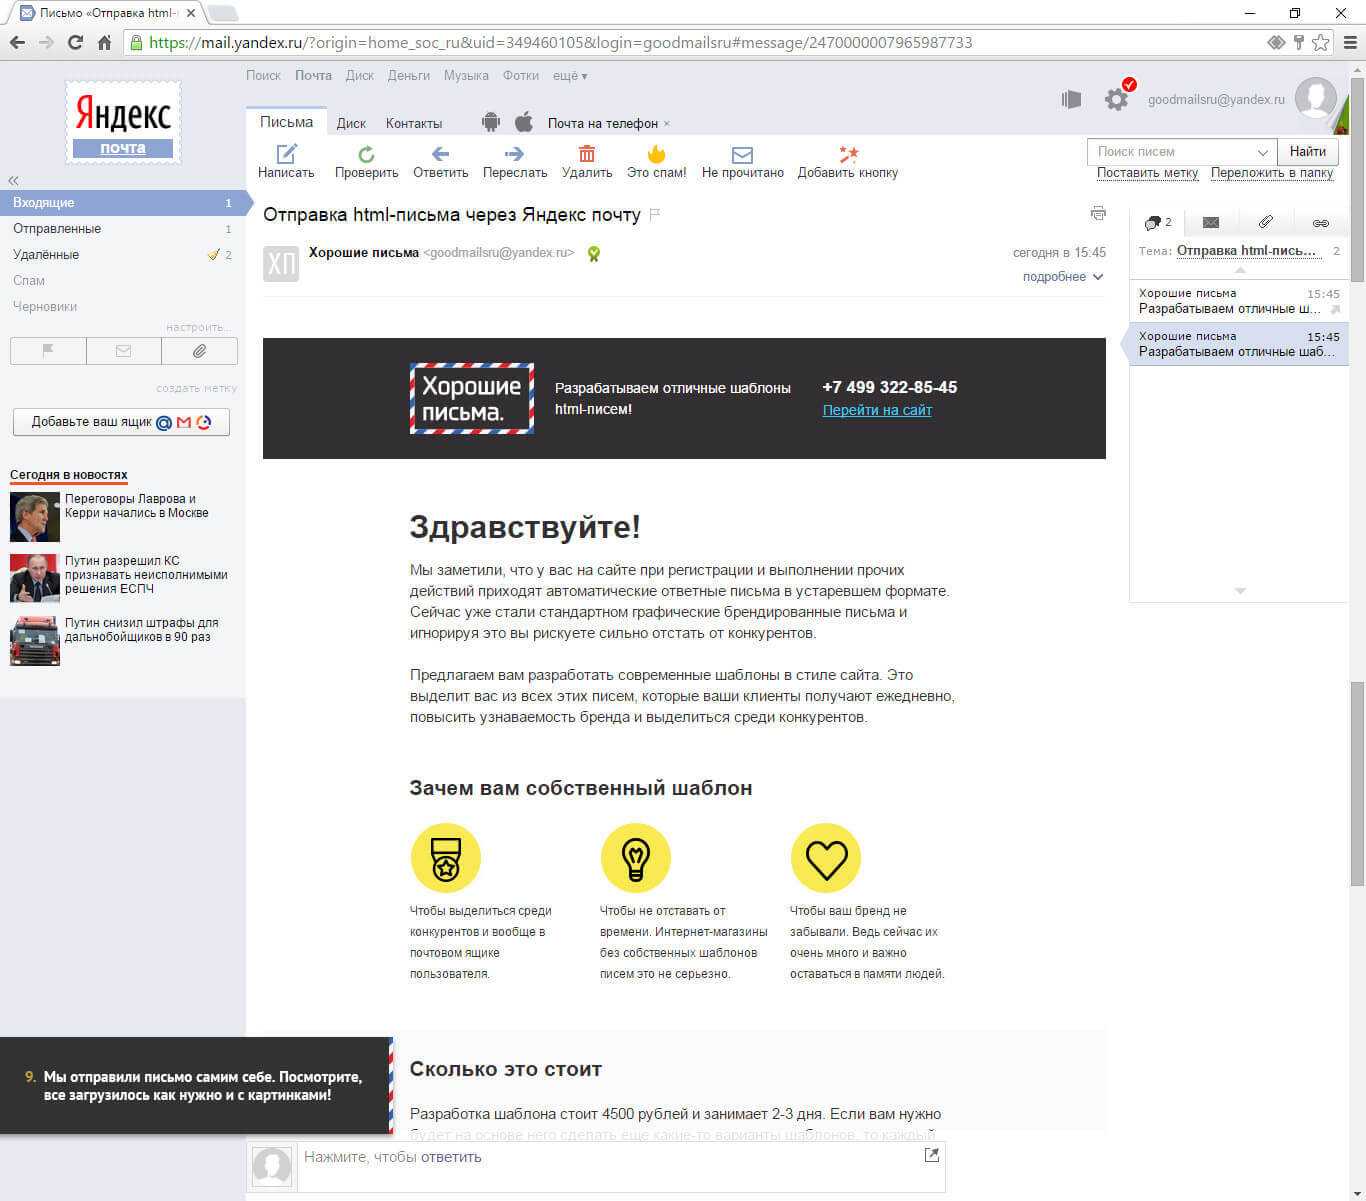Toggle the flagged messages filter in sidebar

[x=48, y=351]
